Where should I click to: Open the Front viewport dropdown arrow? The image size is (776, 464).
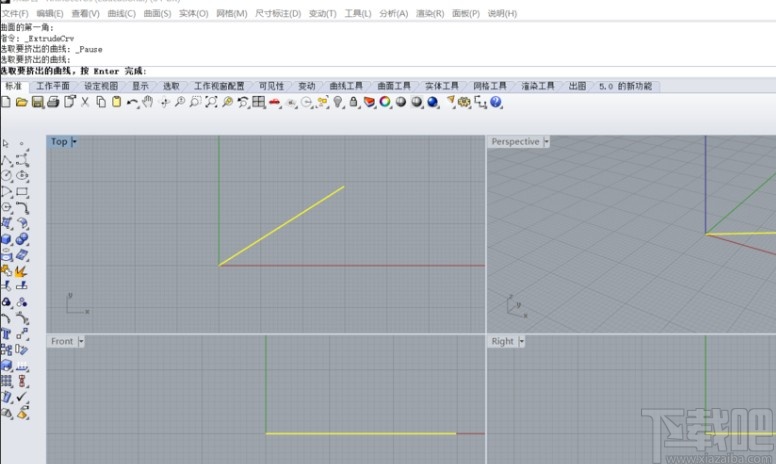coord(81,341)
